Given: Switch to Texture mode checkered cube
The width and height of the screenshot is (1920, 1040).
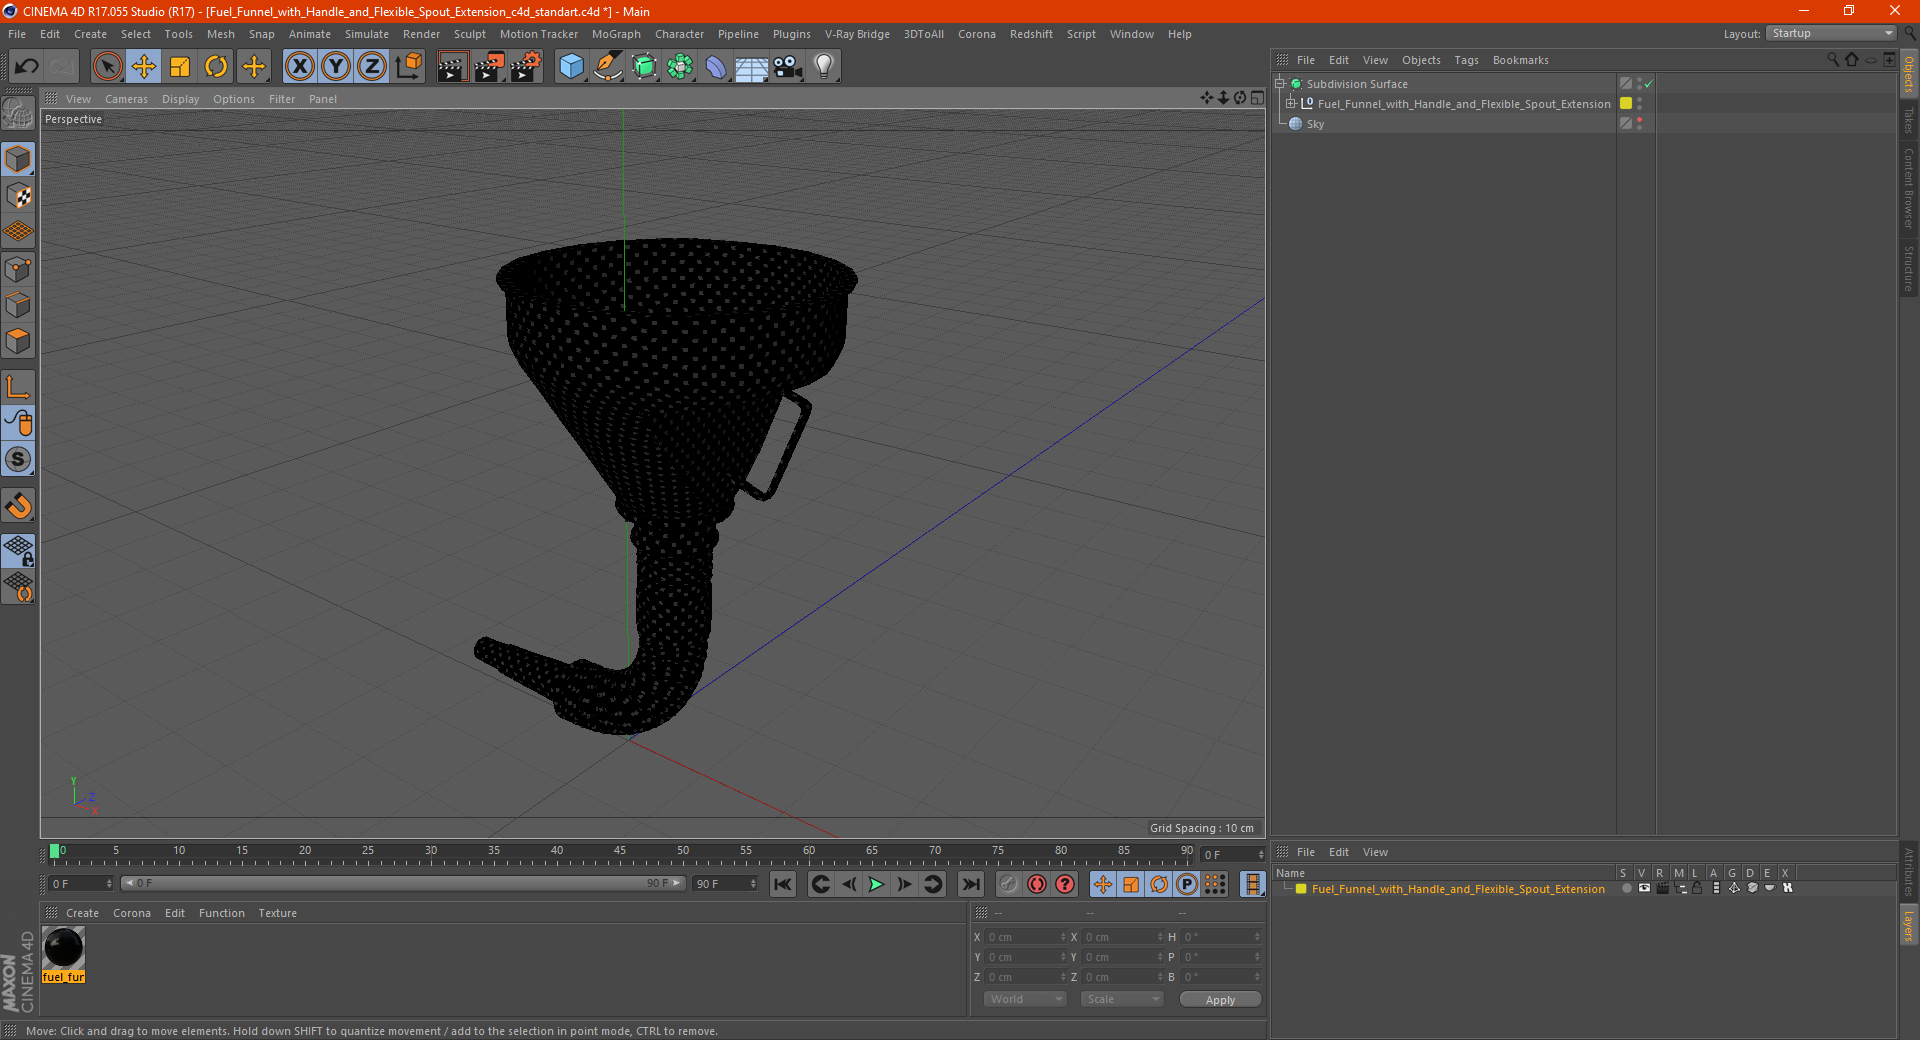Looking at the screenshot, I should click(18, 195).
